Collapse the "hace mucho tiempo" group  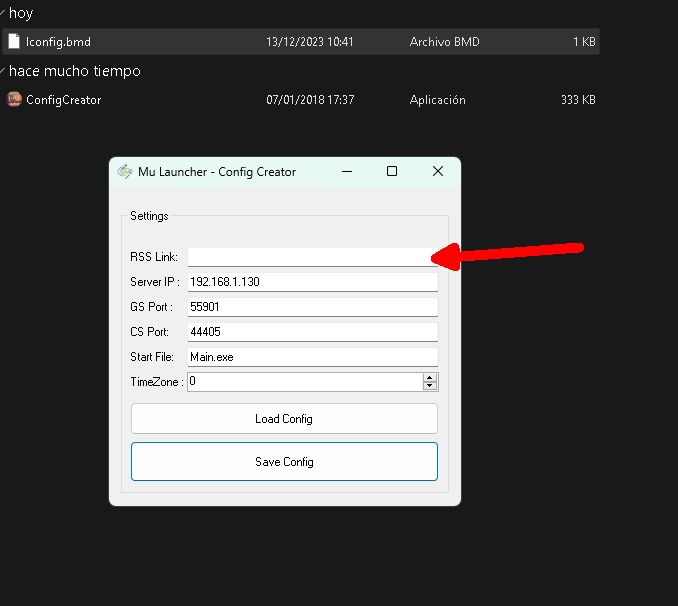(x=3, y=71)
